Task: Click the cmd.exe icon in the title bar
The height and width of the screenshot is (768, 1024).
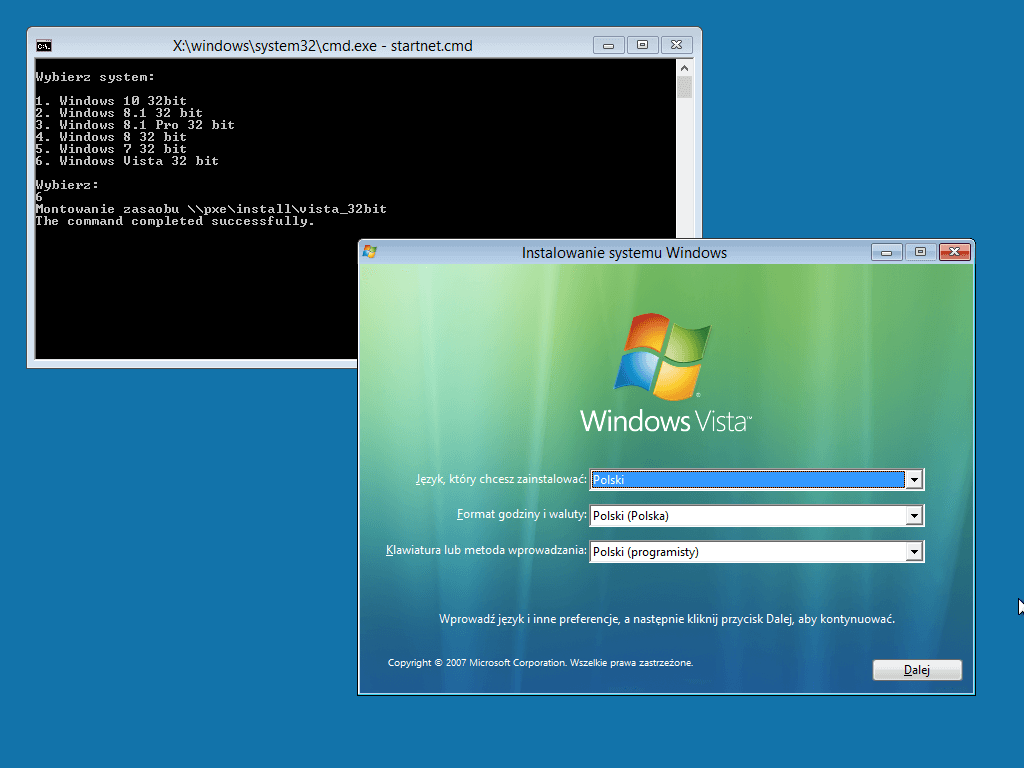Action: pos(44,46)
